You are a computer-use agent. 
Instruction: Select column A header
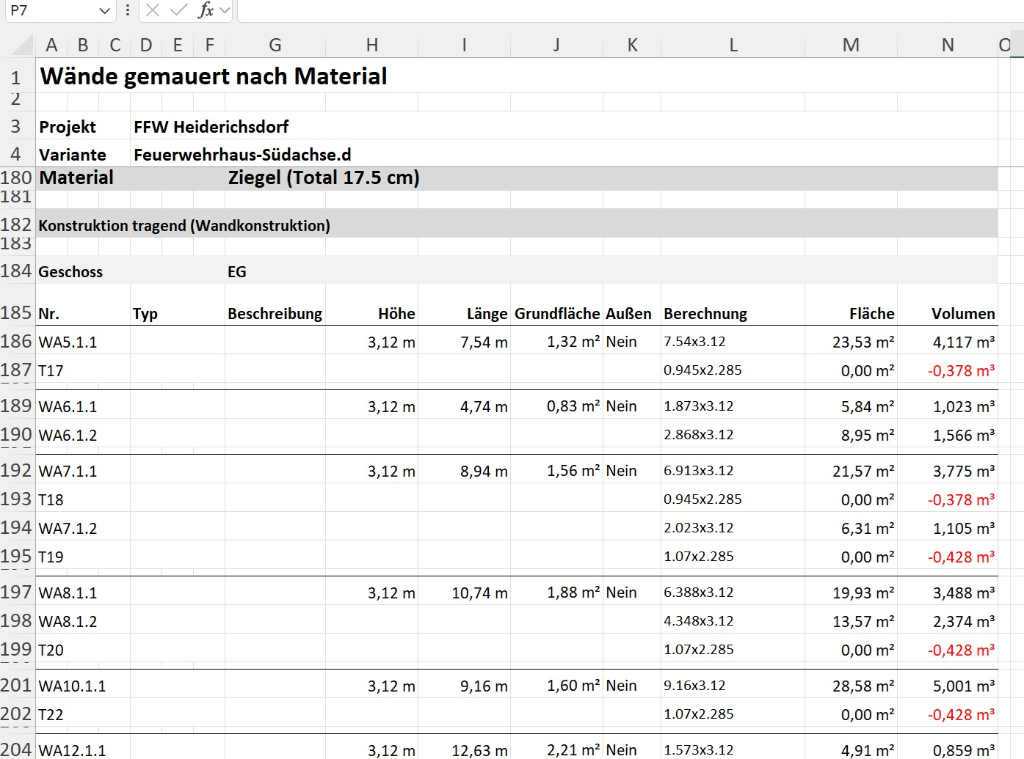[x=51, y=44]
